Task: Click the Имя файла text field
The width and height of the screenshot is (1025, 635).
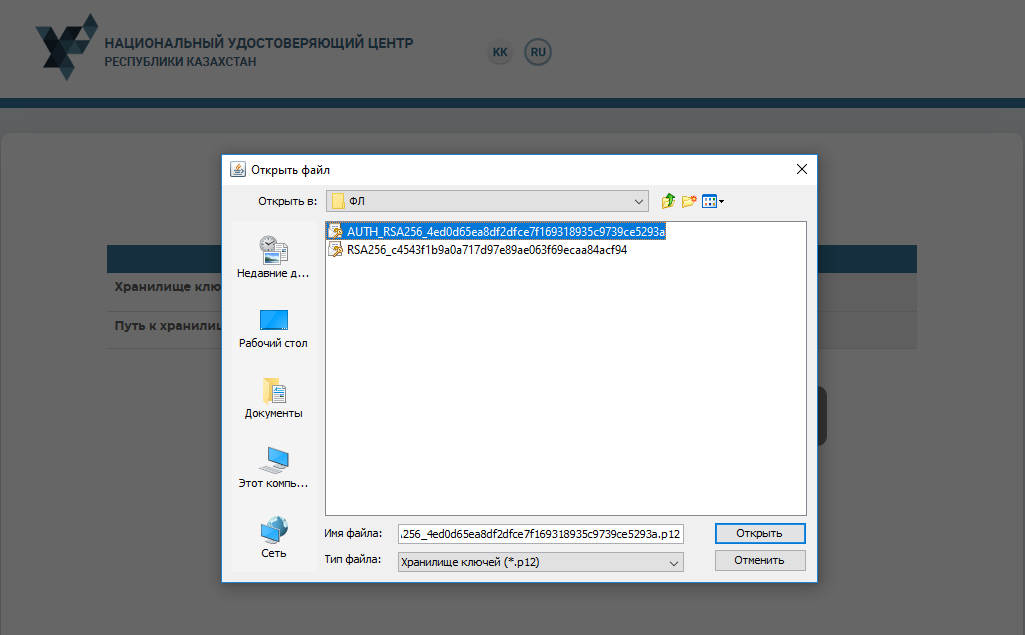Action: (540, 534)
